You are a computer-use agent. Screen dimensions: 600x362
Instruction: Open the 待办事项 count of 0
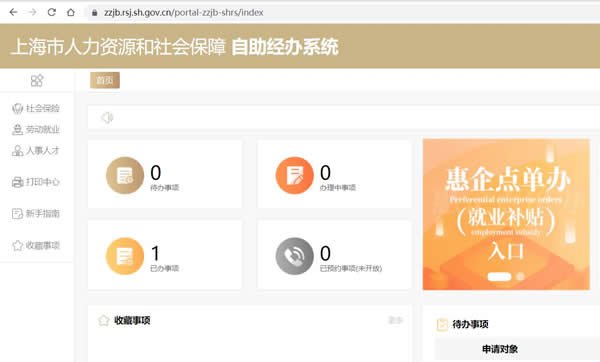[x=156, y=173]
